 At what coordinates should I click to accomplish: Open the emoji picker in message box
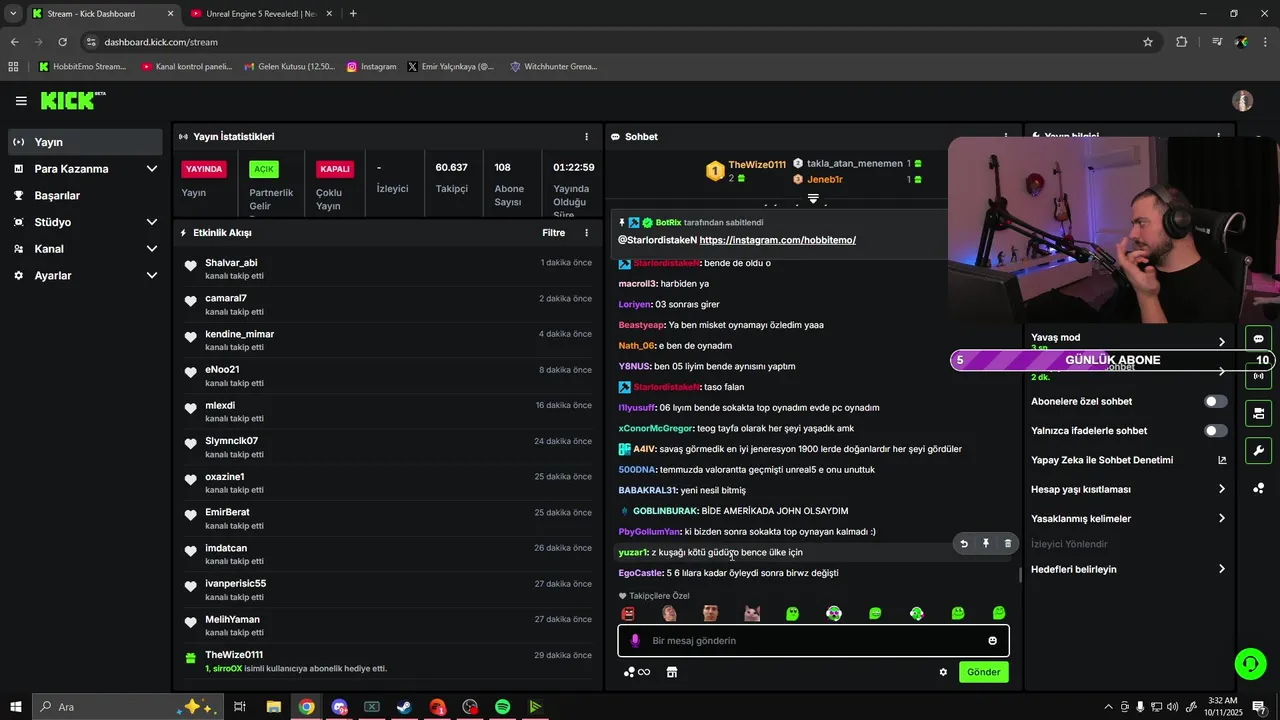[993, 641]
